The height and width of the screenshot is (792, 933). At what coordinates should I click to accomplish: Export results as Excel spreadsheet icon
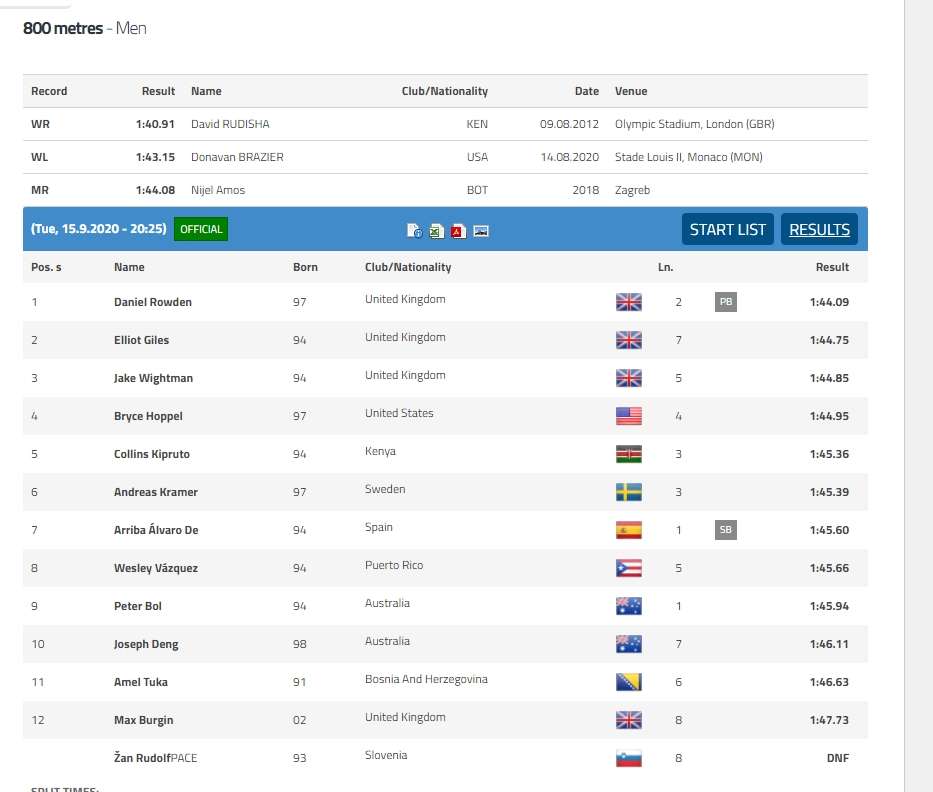click(436, 231)
